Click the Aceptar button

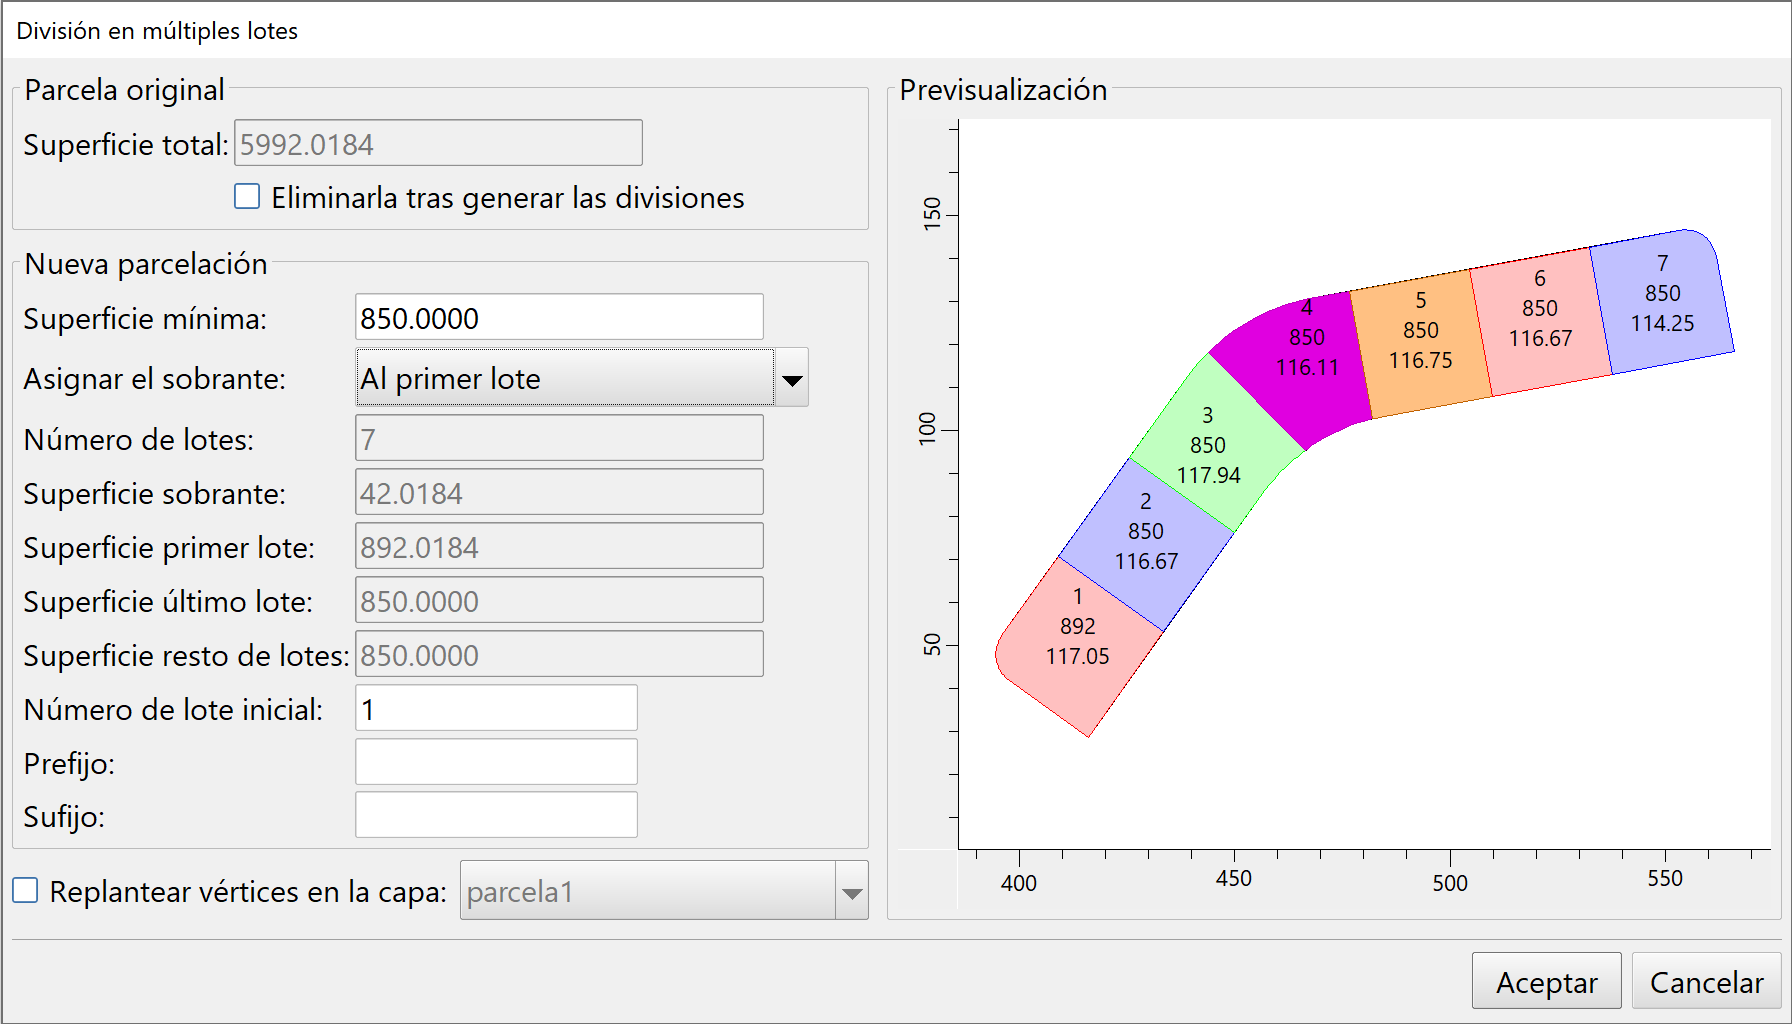(x=1545, y=982)
